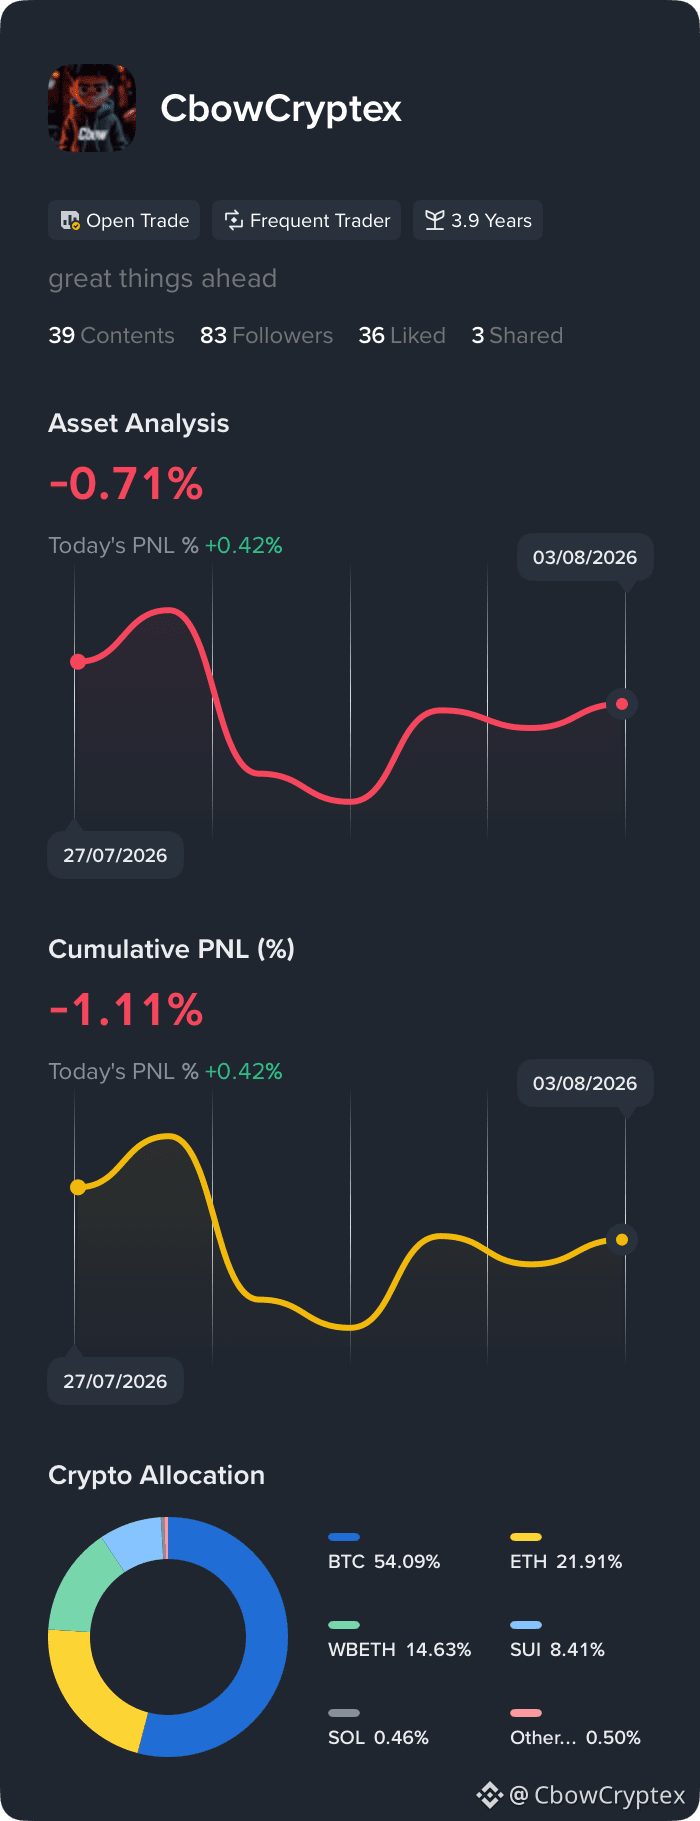This screenshot has height=1821, width=700.
Task: Click the 27/07/2026 label under Asset Analysis
Action: pos(116,855)
